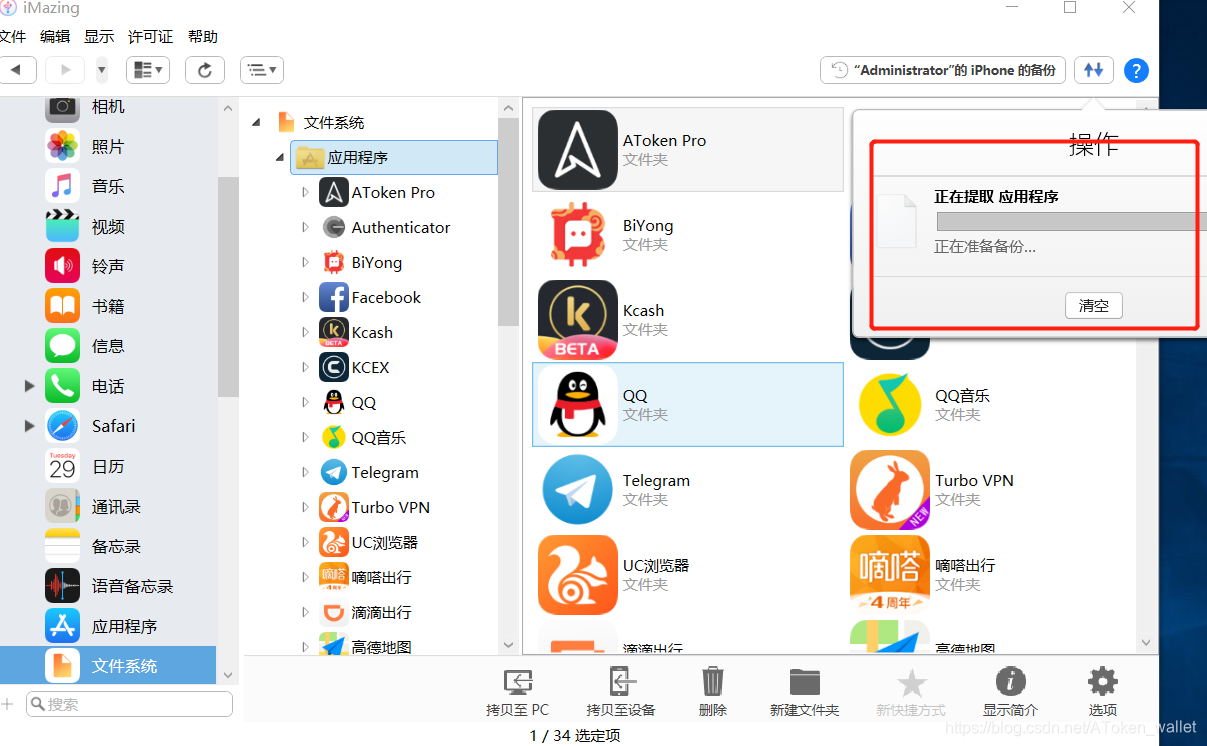Image resolution: width=1207 pixels, height=746 pixels.
Task: Select the Kcash folder in grid
Action: [688, 319]
